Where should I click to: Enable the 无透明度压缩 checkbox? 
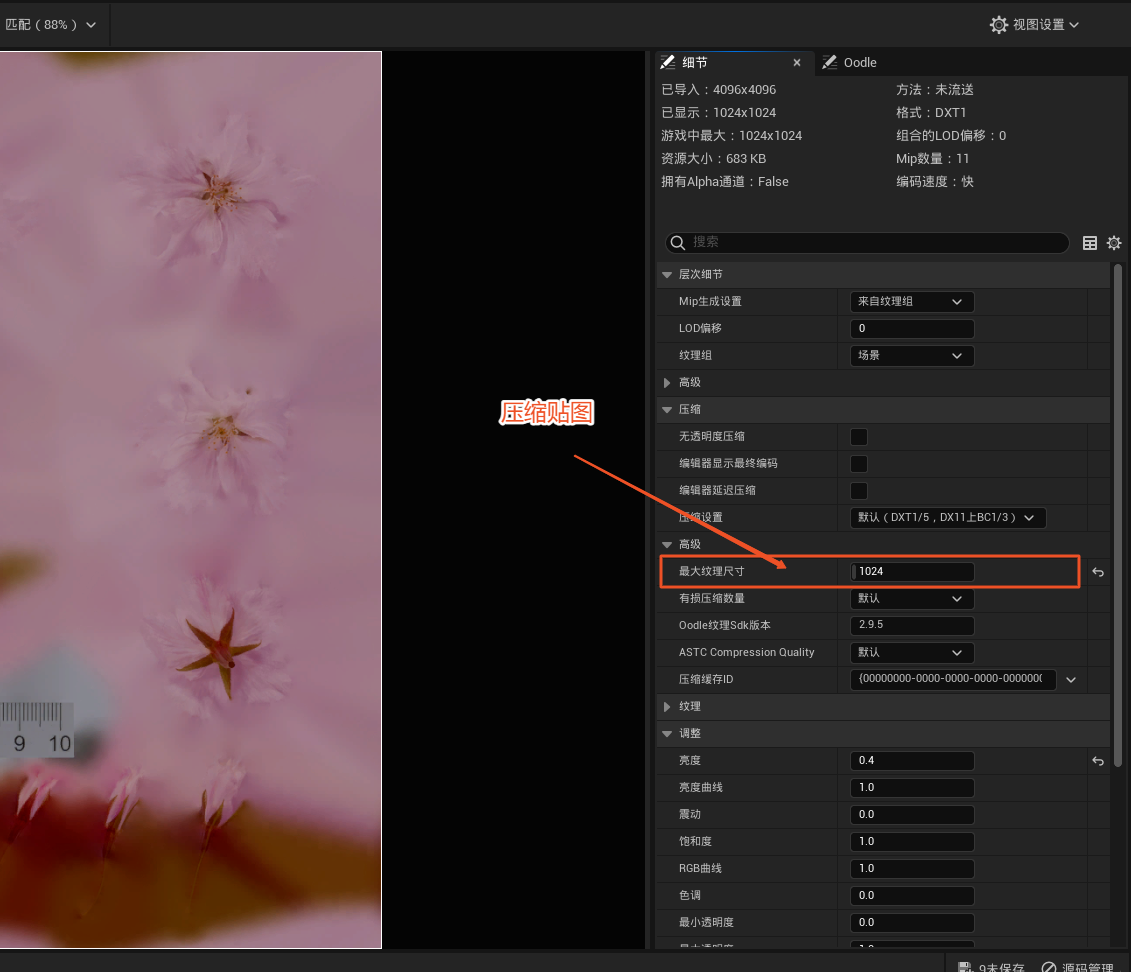click(858, 437)
